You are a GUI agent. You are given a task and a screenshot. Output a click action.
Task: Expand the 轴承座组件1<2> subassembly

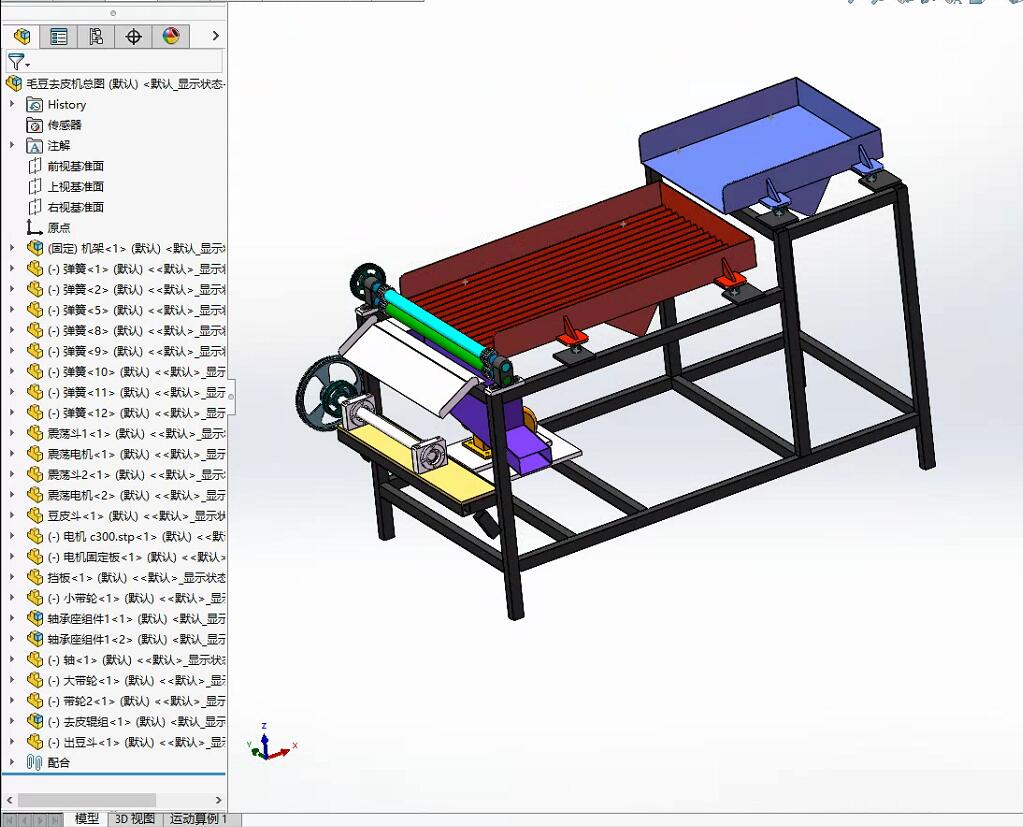coord(12,639)
